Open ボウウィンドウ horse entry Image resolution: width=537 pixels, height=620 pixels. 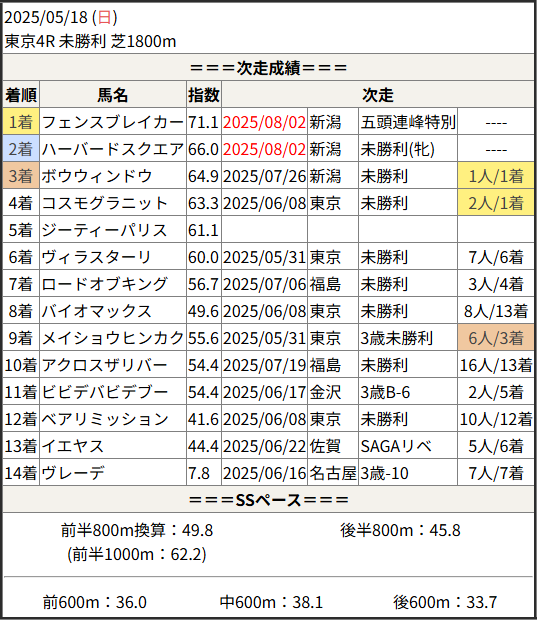pyautogui.click(x=97, y=176)
